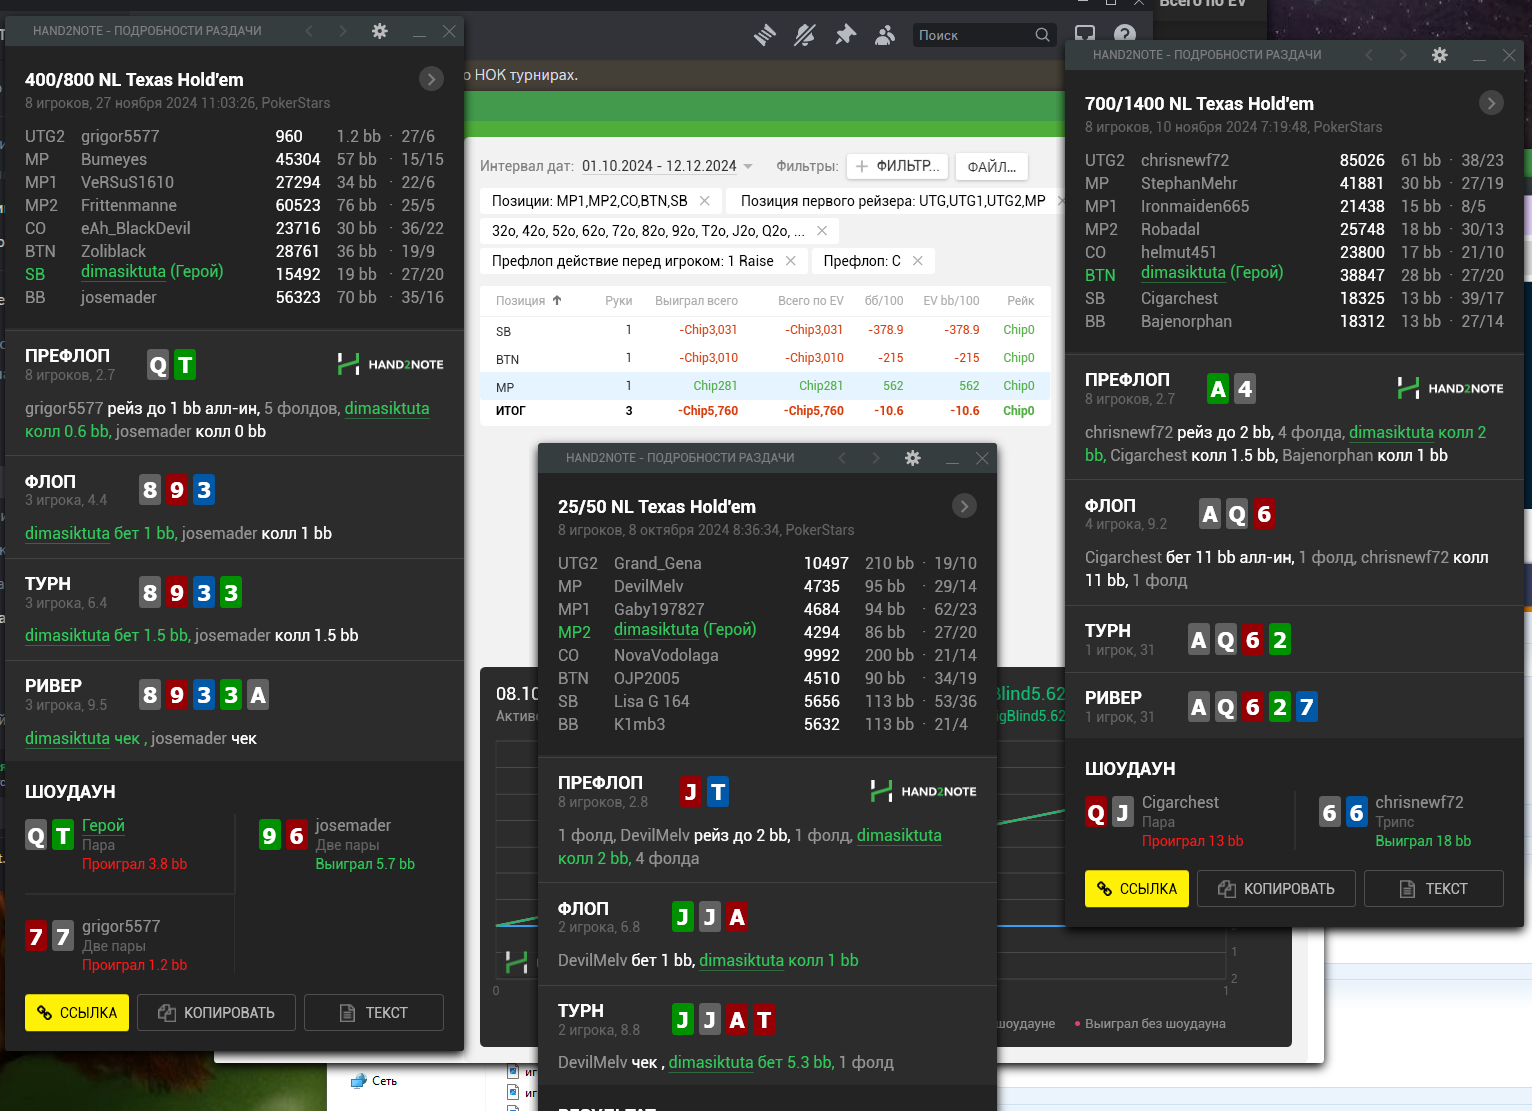Open the 'ФАЙЛ...' button next to filters

[x=992, y=167]
